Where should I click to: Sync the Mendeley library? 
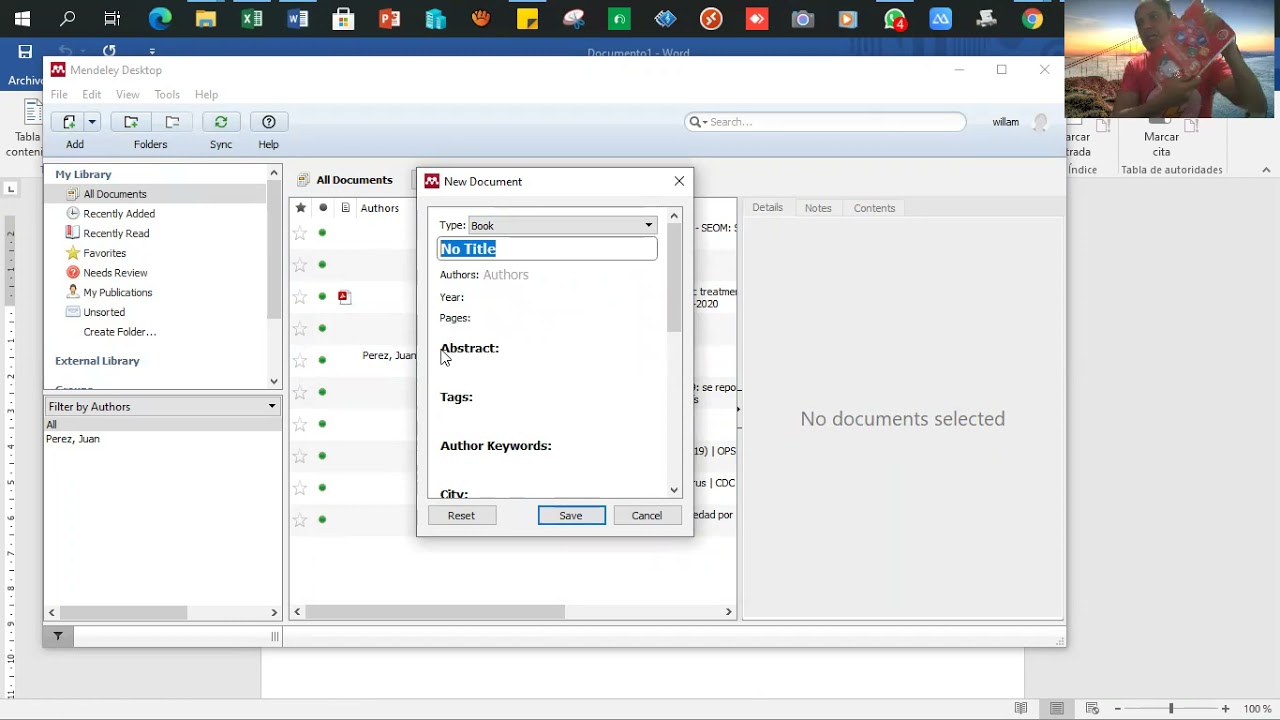(221, 122)
